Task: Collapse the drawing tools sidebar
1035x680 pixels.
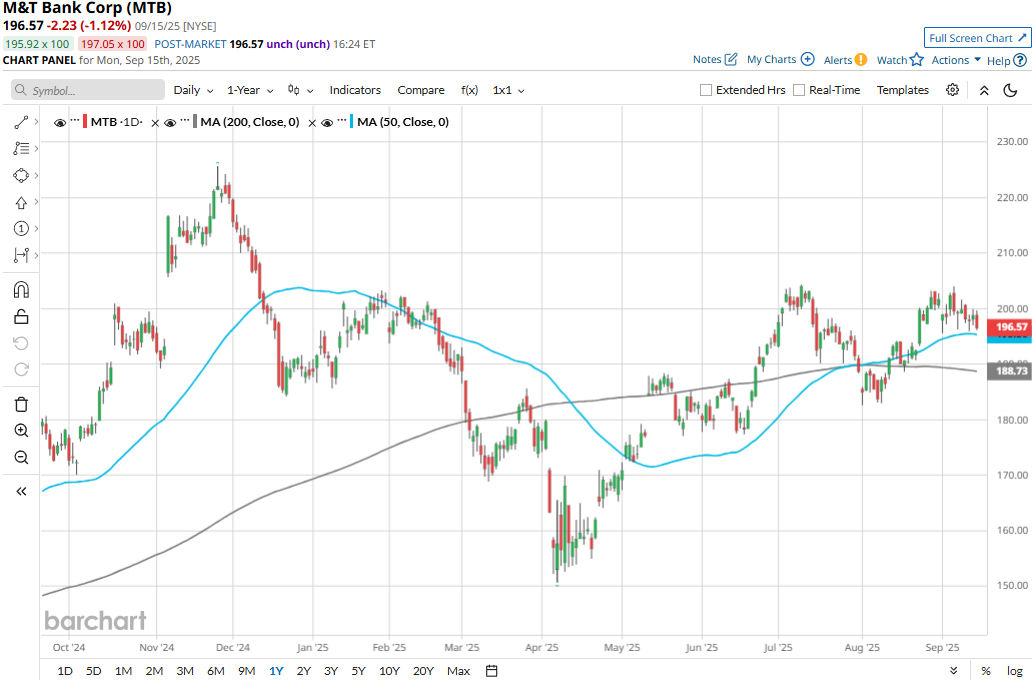Action: point(21,491)
